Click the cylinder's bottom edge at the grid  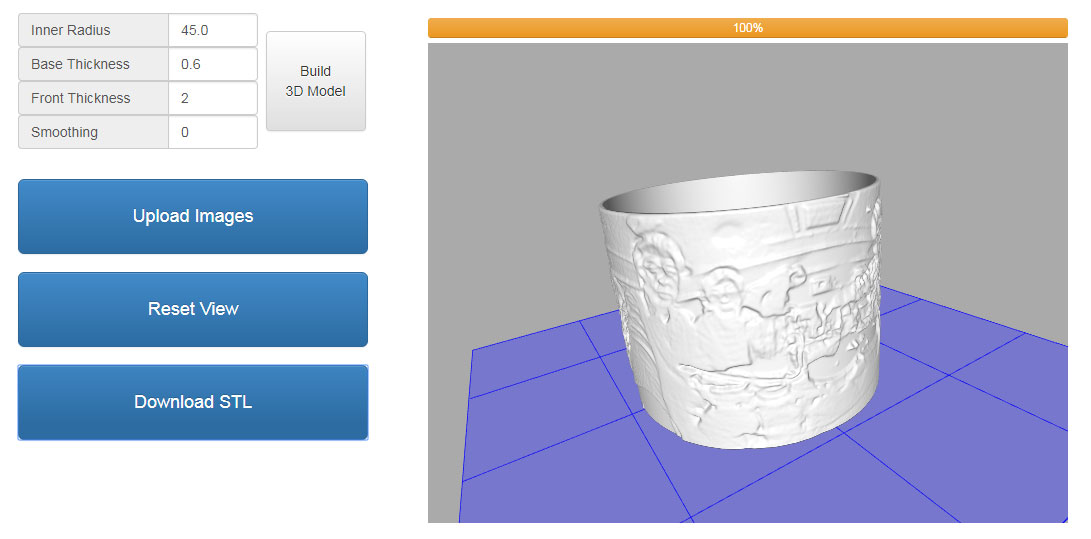click(x=760, y=441)
